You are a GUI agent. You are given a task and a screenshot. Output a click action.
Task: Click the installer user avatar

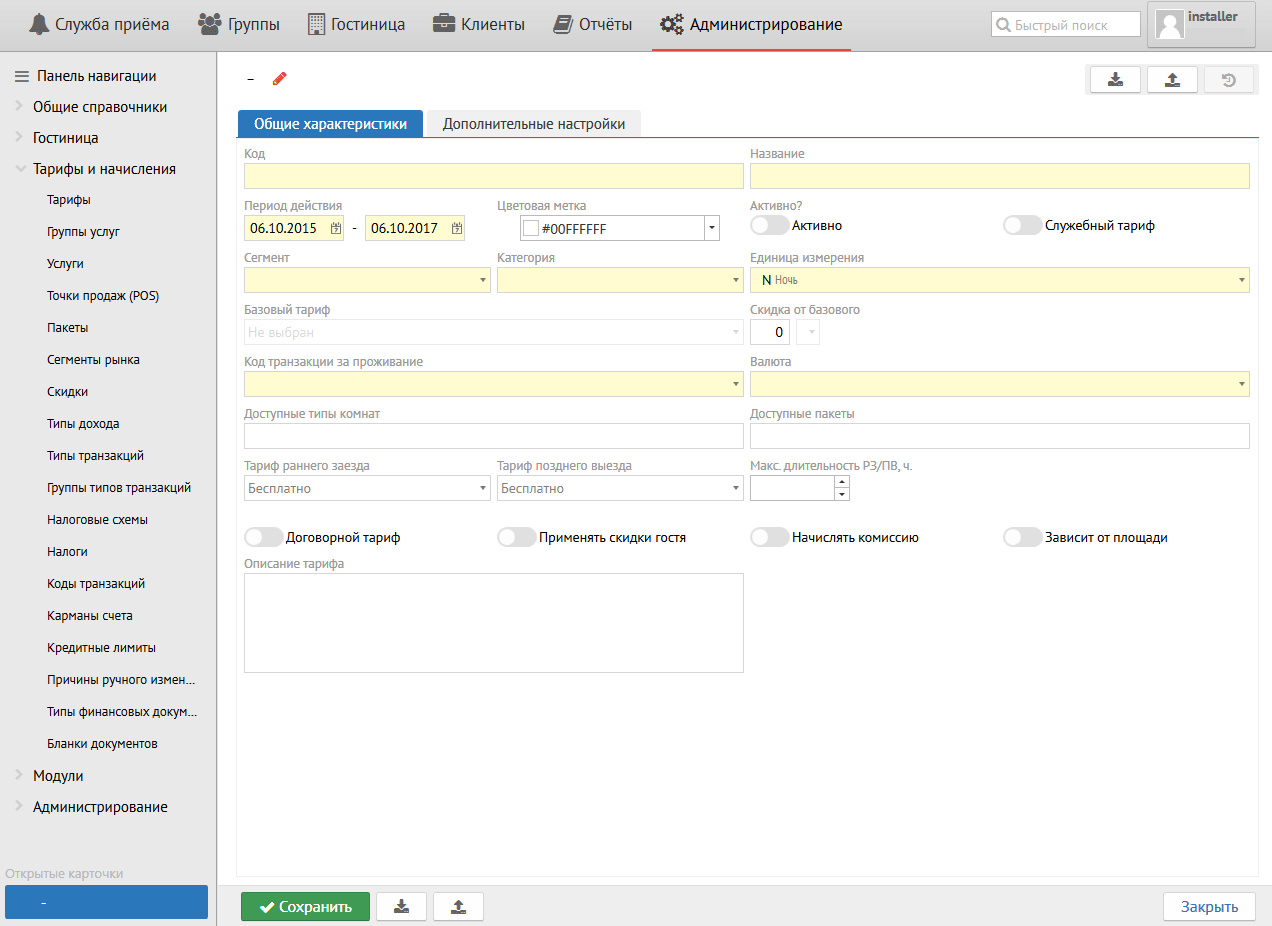(x=1169, y=25)
